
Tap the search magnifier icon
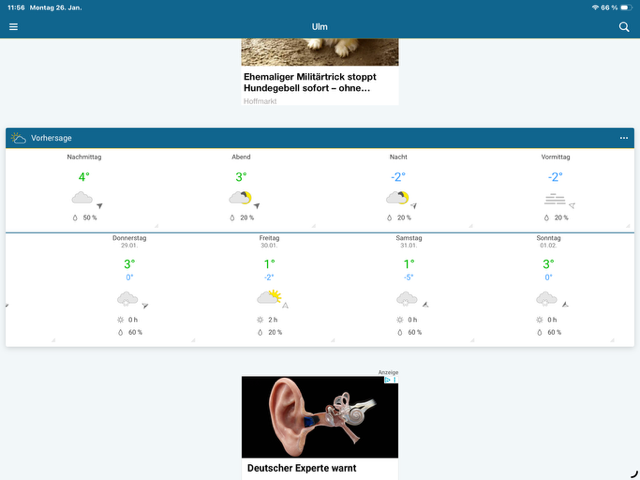click(x=624, y=27)
